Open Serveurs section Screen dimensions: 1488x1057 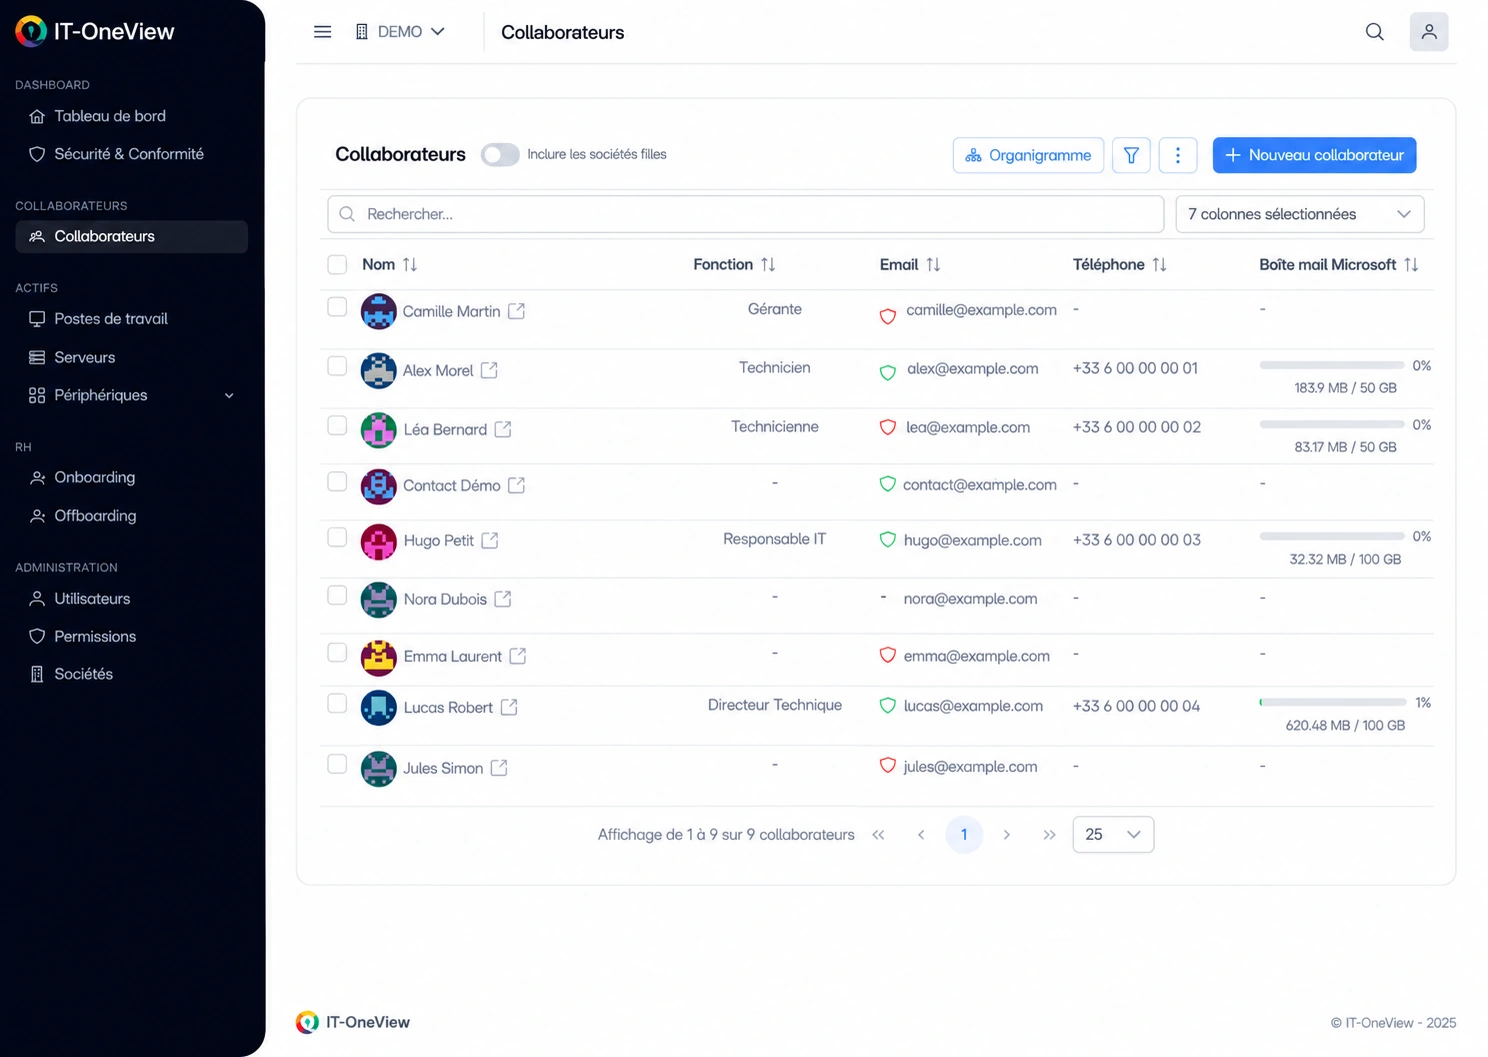[x=131, y=357]
